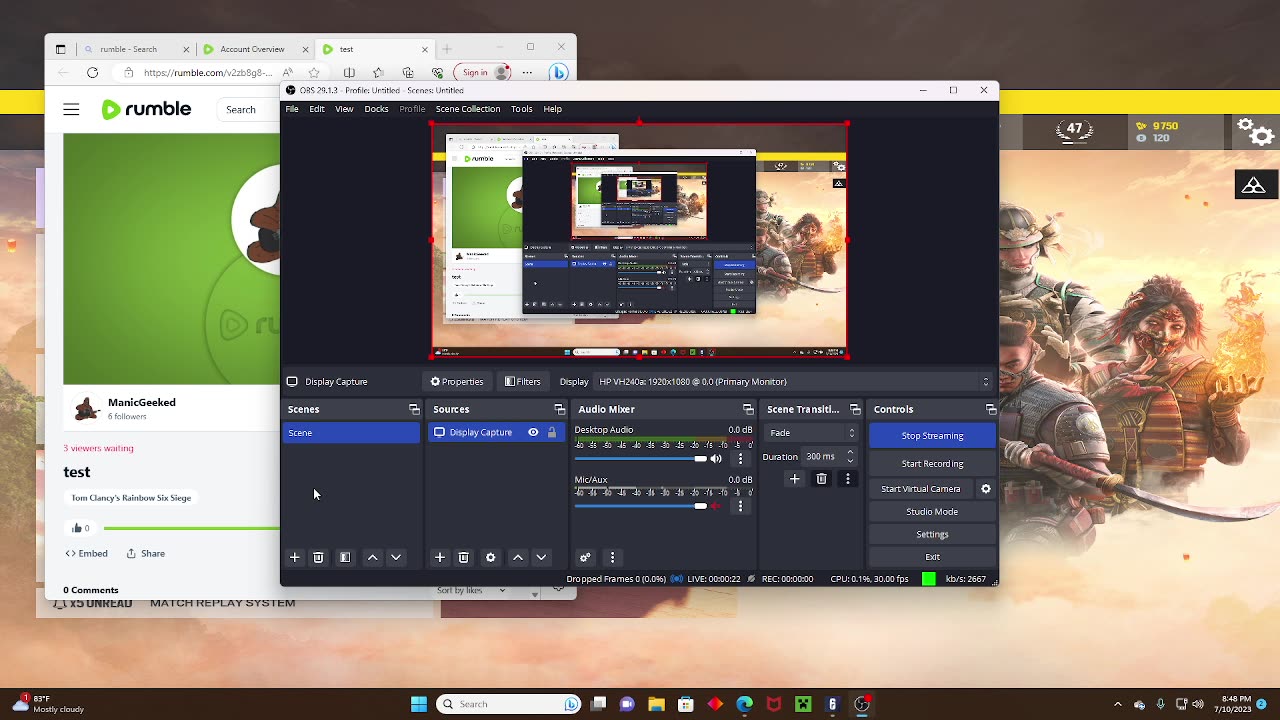Adjust the Mic/Aux volume slider
Screen dimensions: 1280x720
(x=641, y=506)
